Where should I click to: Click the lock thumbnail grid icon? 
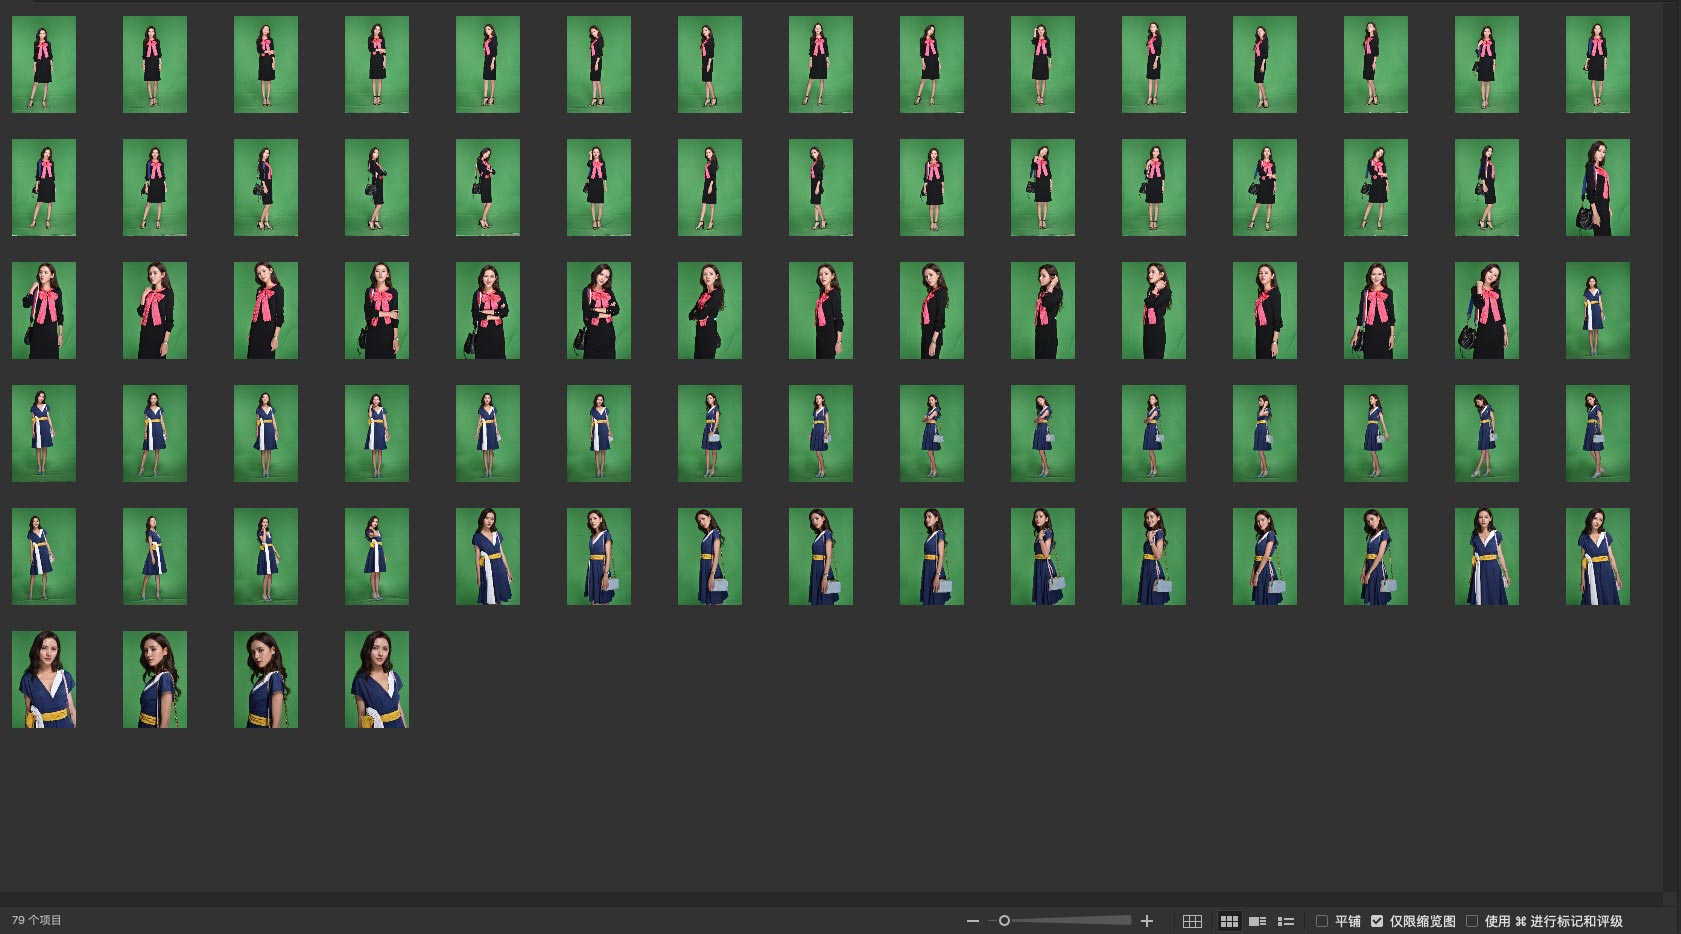1192,921
